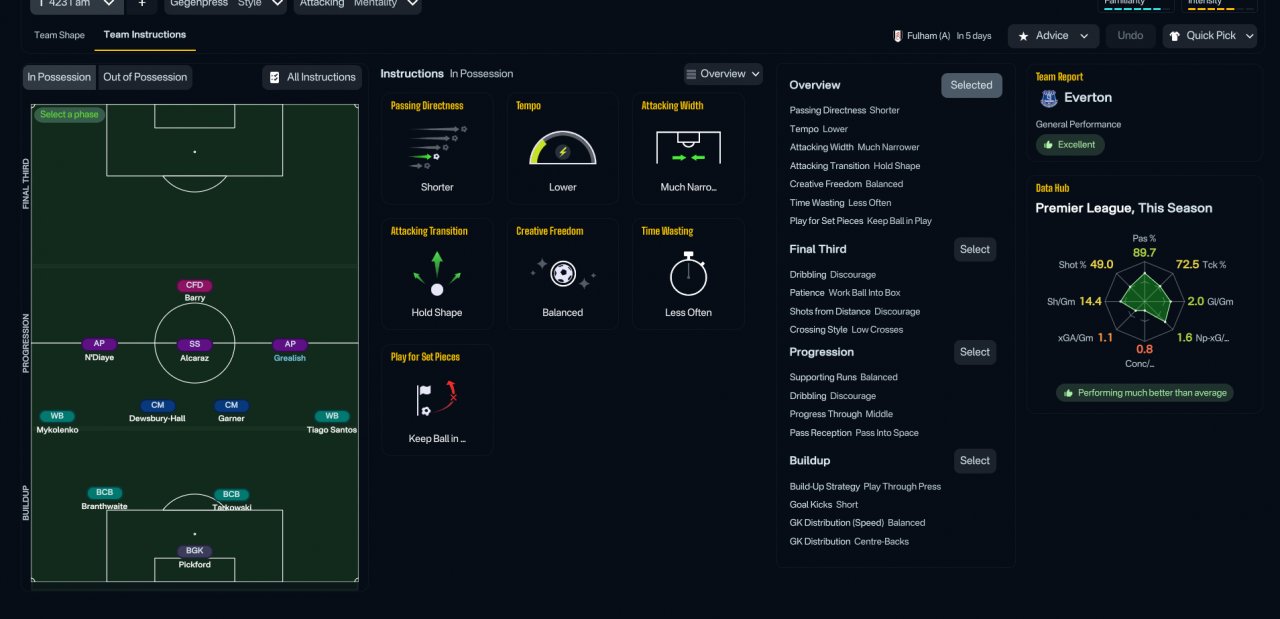Image resolution: width=1280 pixels, height=619 pixels.
Task: Select the AP role badge for Grealish
Action: (290, 344)
